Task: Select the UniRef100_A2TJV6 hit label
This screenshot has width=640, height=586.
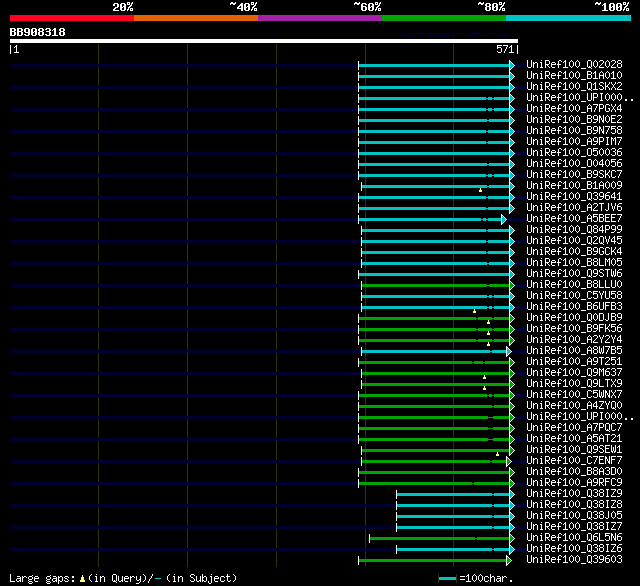Action: tap(574, 208)
